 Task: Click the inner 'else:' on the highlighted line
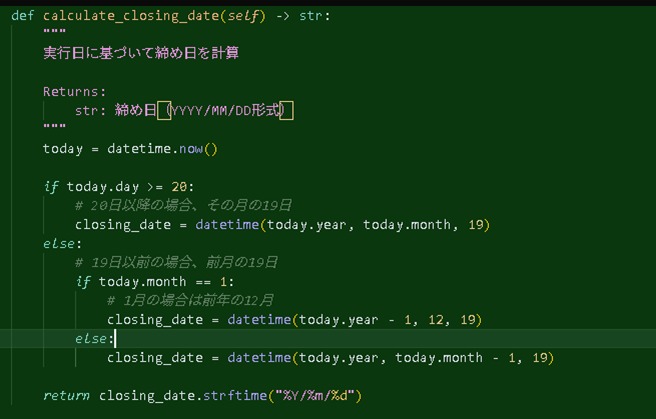tap(95, 338)
